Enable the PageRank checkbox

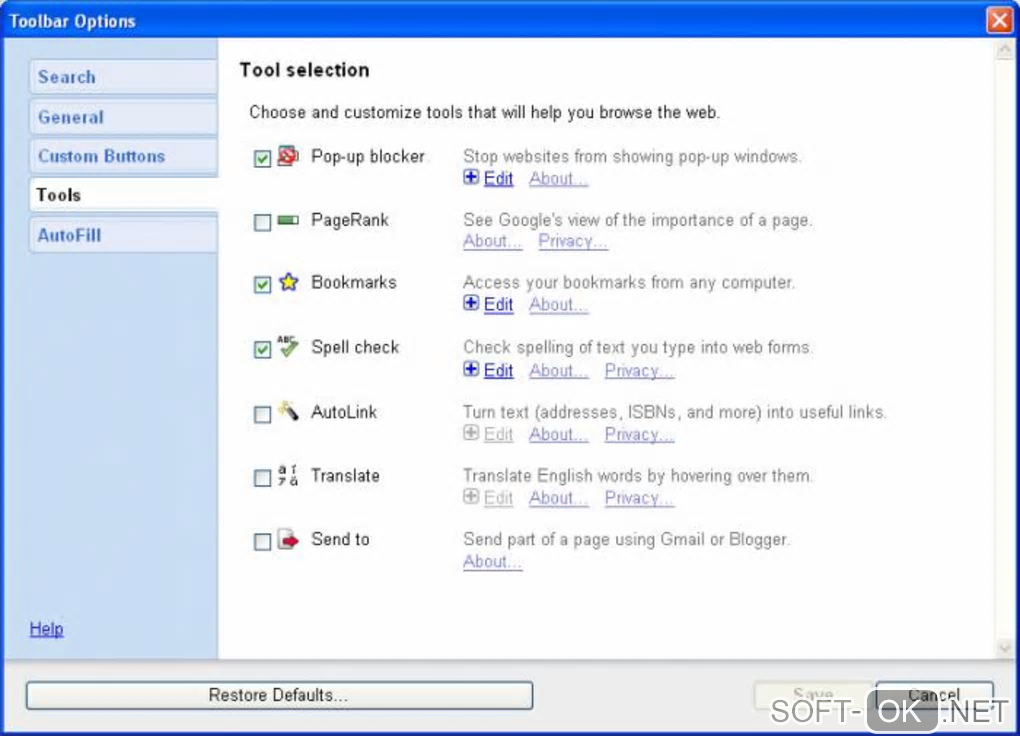click(262, 222)
